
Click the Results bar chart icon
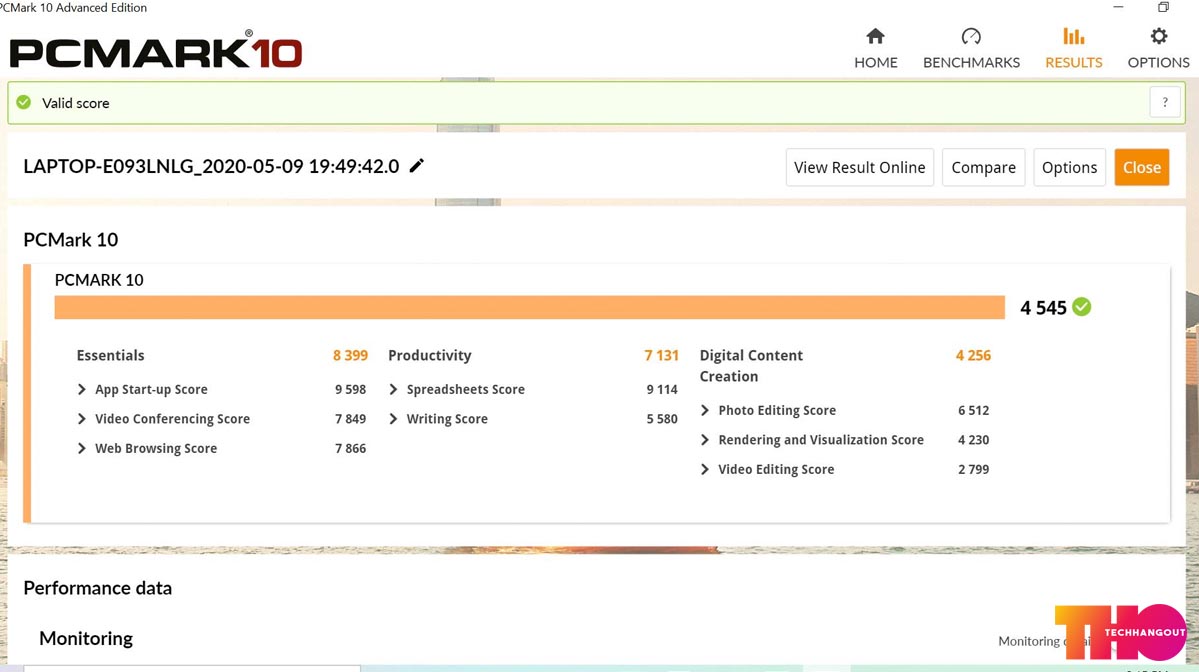pos(1074,36)
